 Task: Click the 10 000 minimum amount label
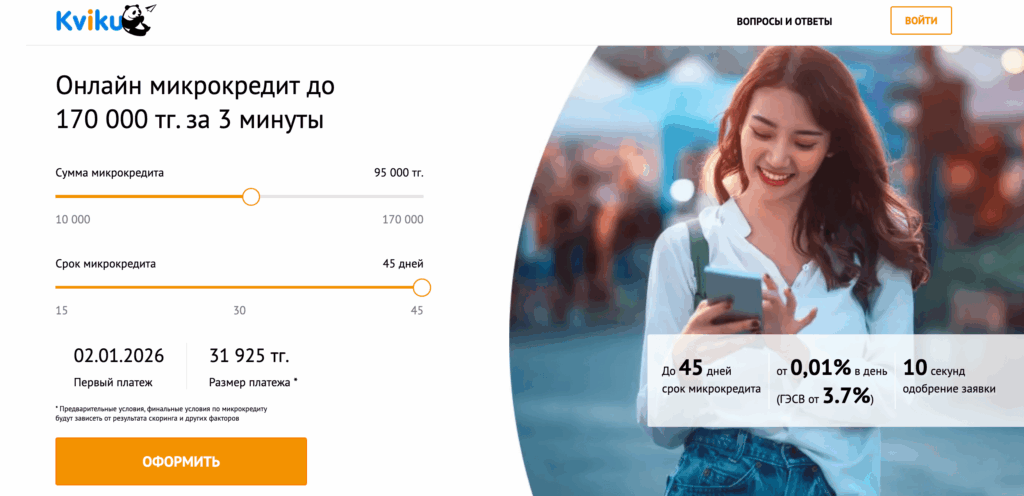tap(72, 220)
